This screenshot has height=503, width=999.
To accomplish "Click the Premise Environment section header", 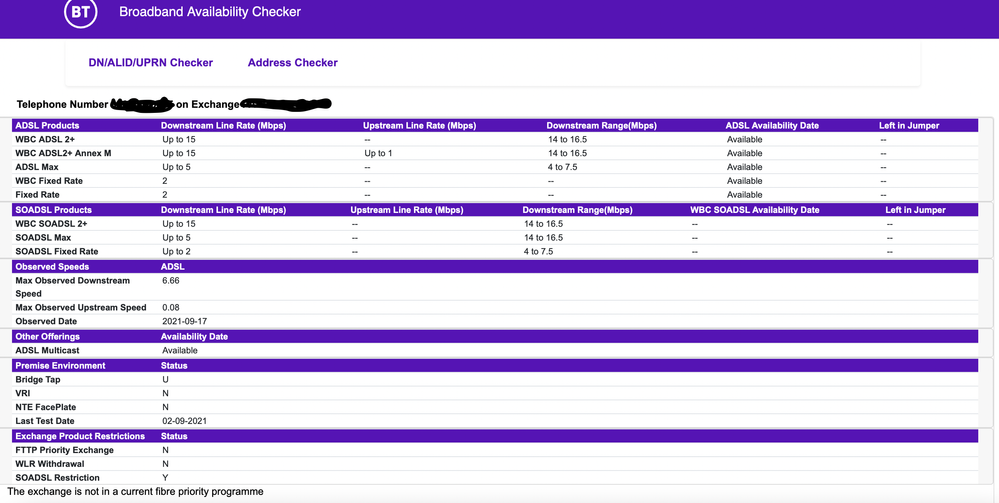I will point(61,366).
